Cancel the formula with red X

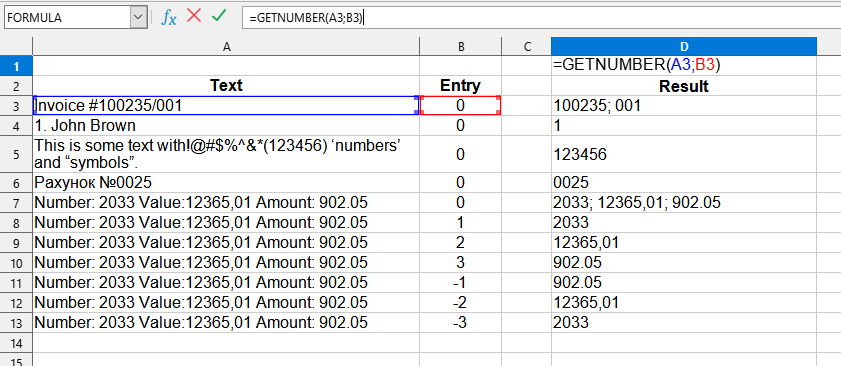pos(194,16)
